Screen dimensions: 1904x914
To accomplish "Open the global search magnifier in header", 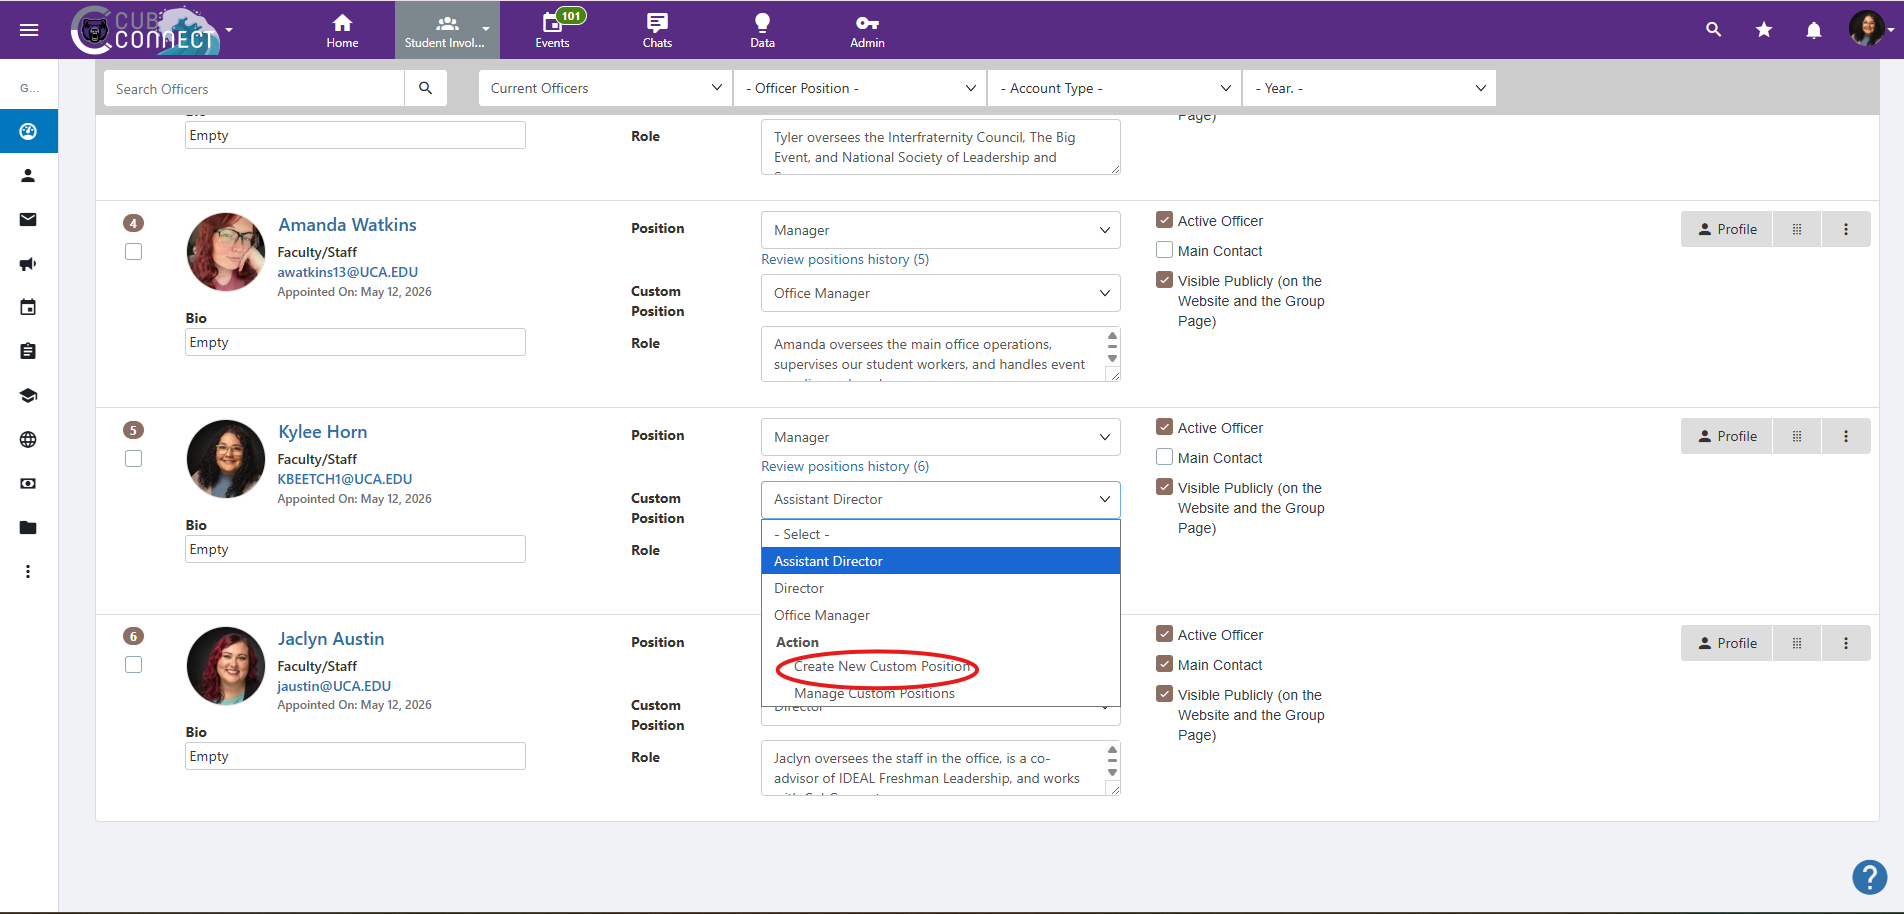I will click(x=1713, y=30).
